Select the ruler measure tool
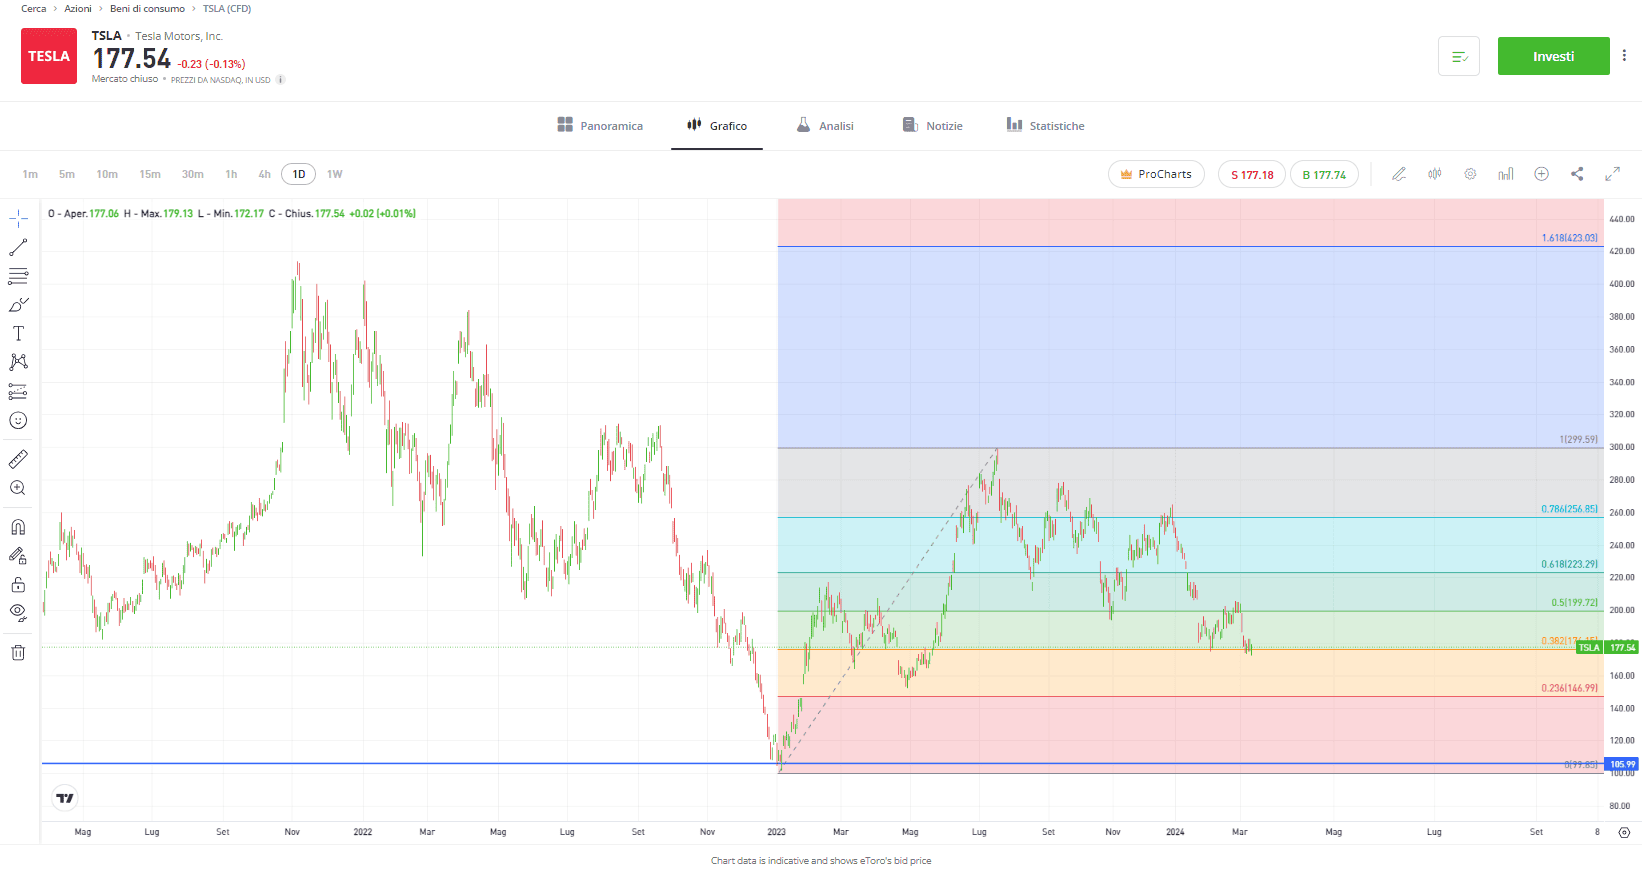The image size is (1642, 876). [x=18, y=459]
